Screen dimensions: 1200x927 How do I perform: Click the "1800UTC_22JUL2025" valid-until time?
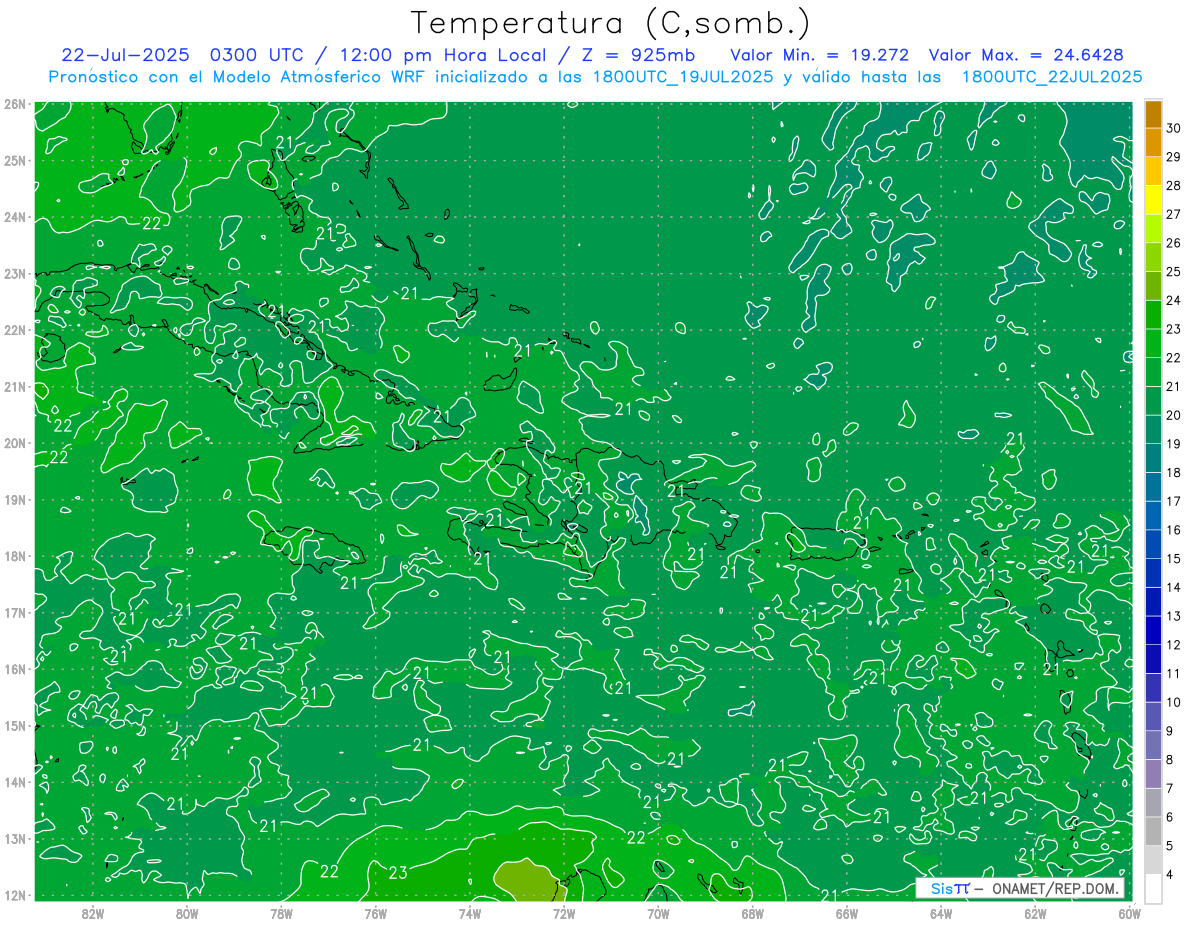[x=1051, y=76]
